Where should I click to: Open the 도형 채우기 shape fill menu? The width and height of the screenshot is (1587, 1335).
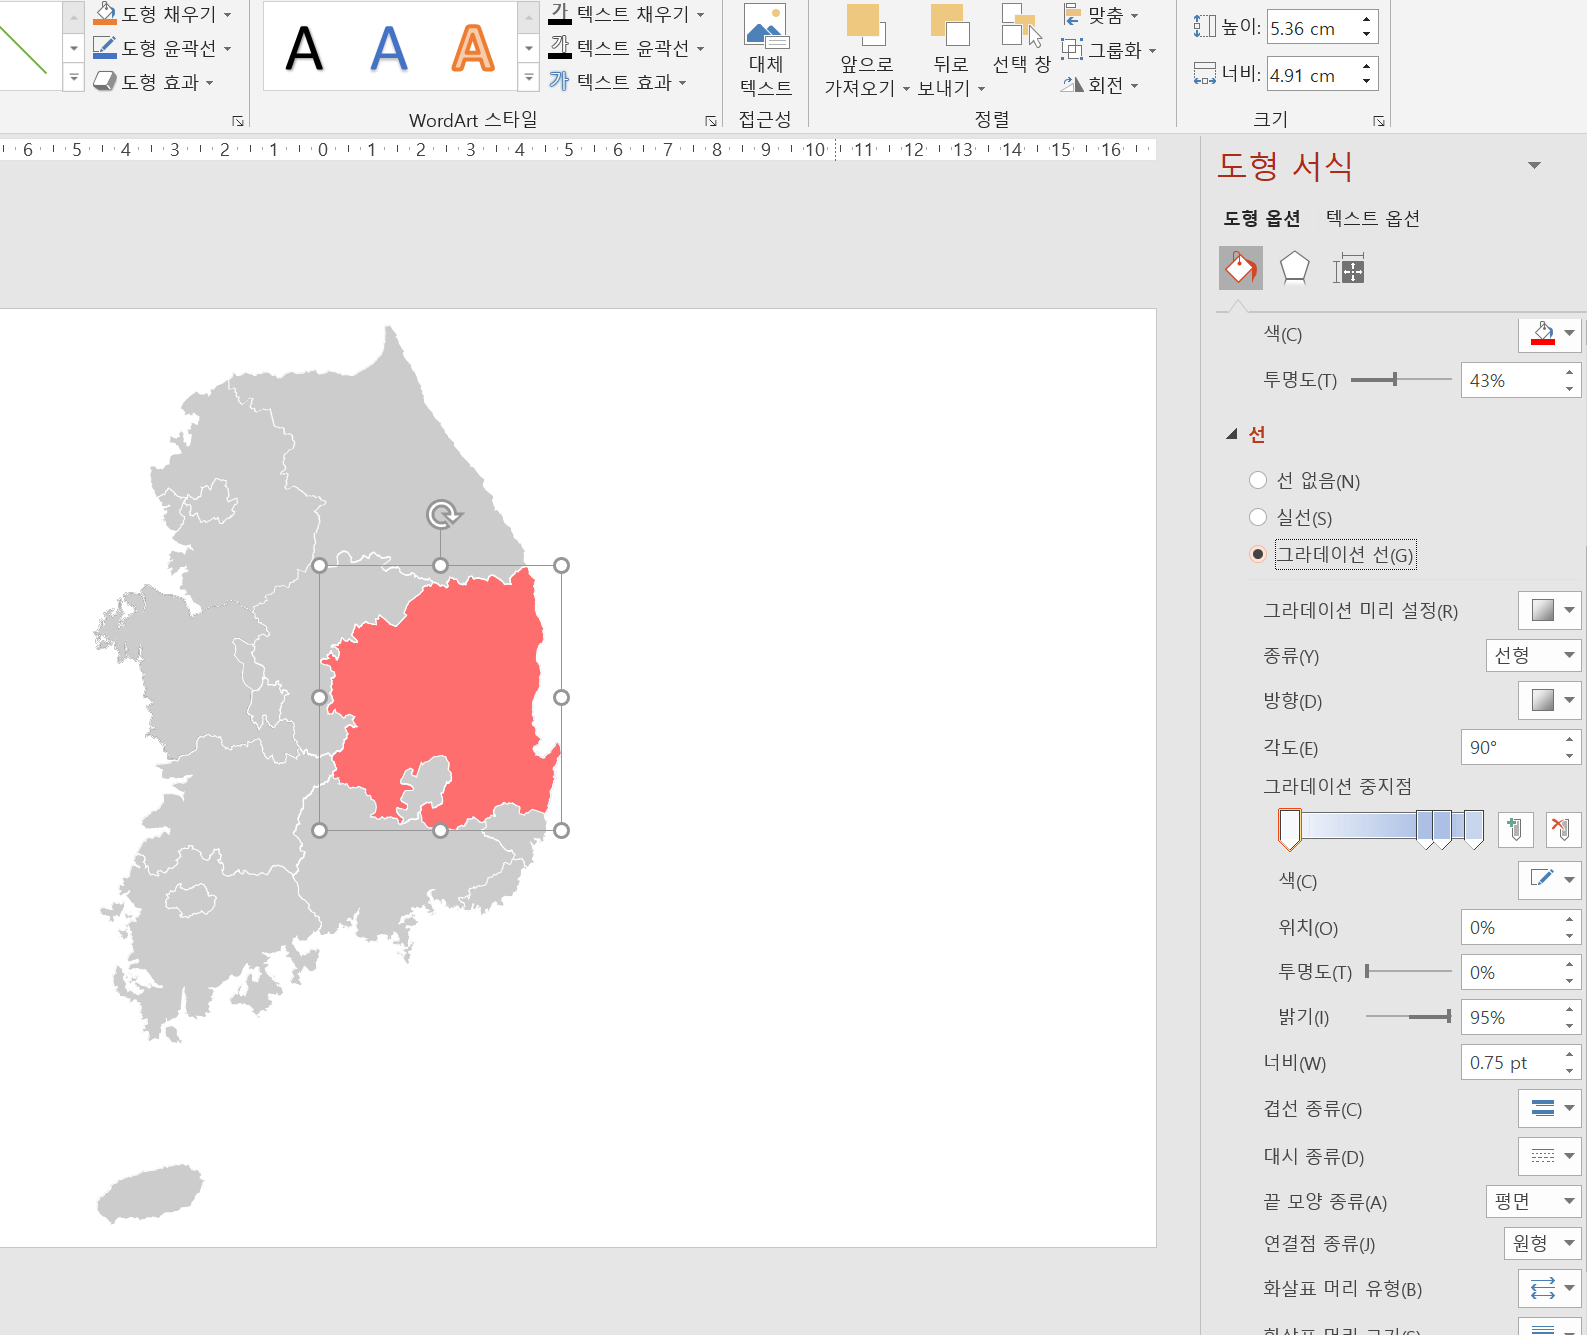click(162, 14)
